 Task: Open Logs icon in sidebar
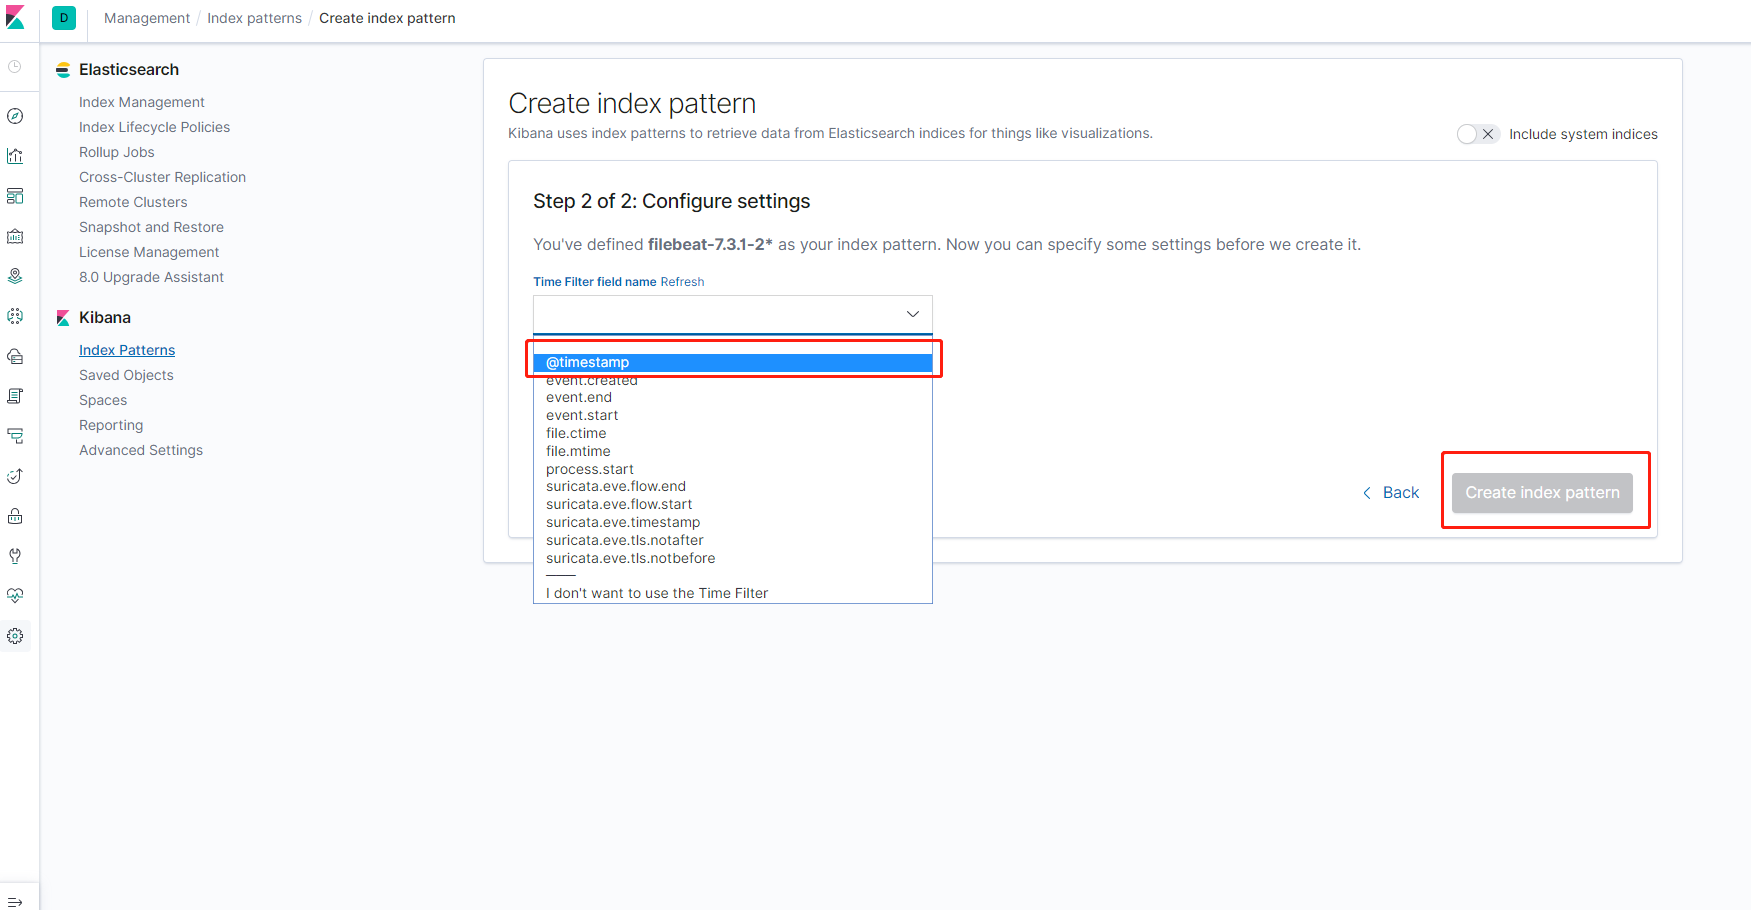(x=15, y=396)
